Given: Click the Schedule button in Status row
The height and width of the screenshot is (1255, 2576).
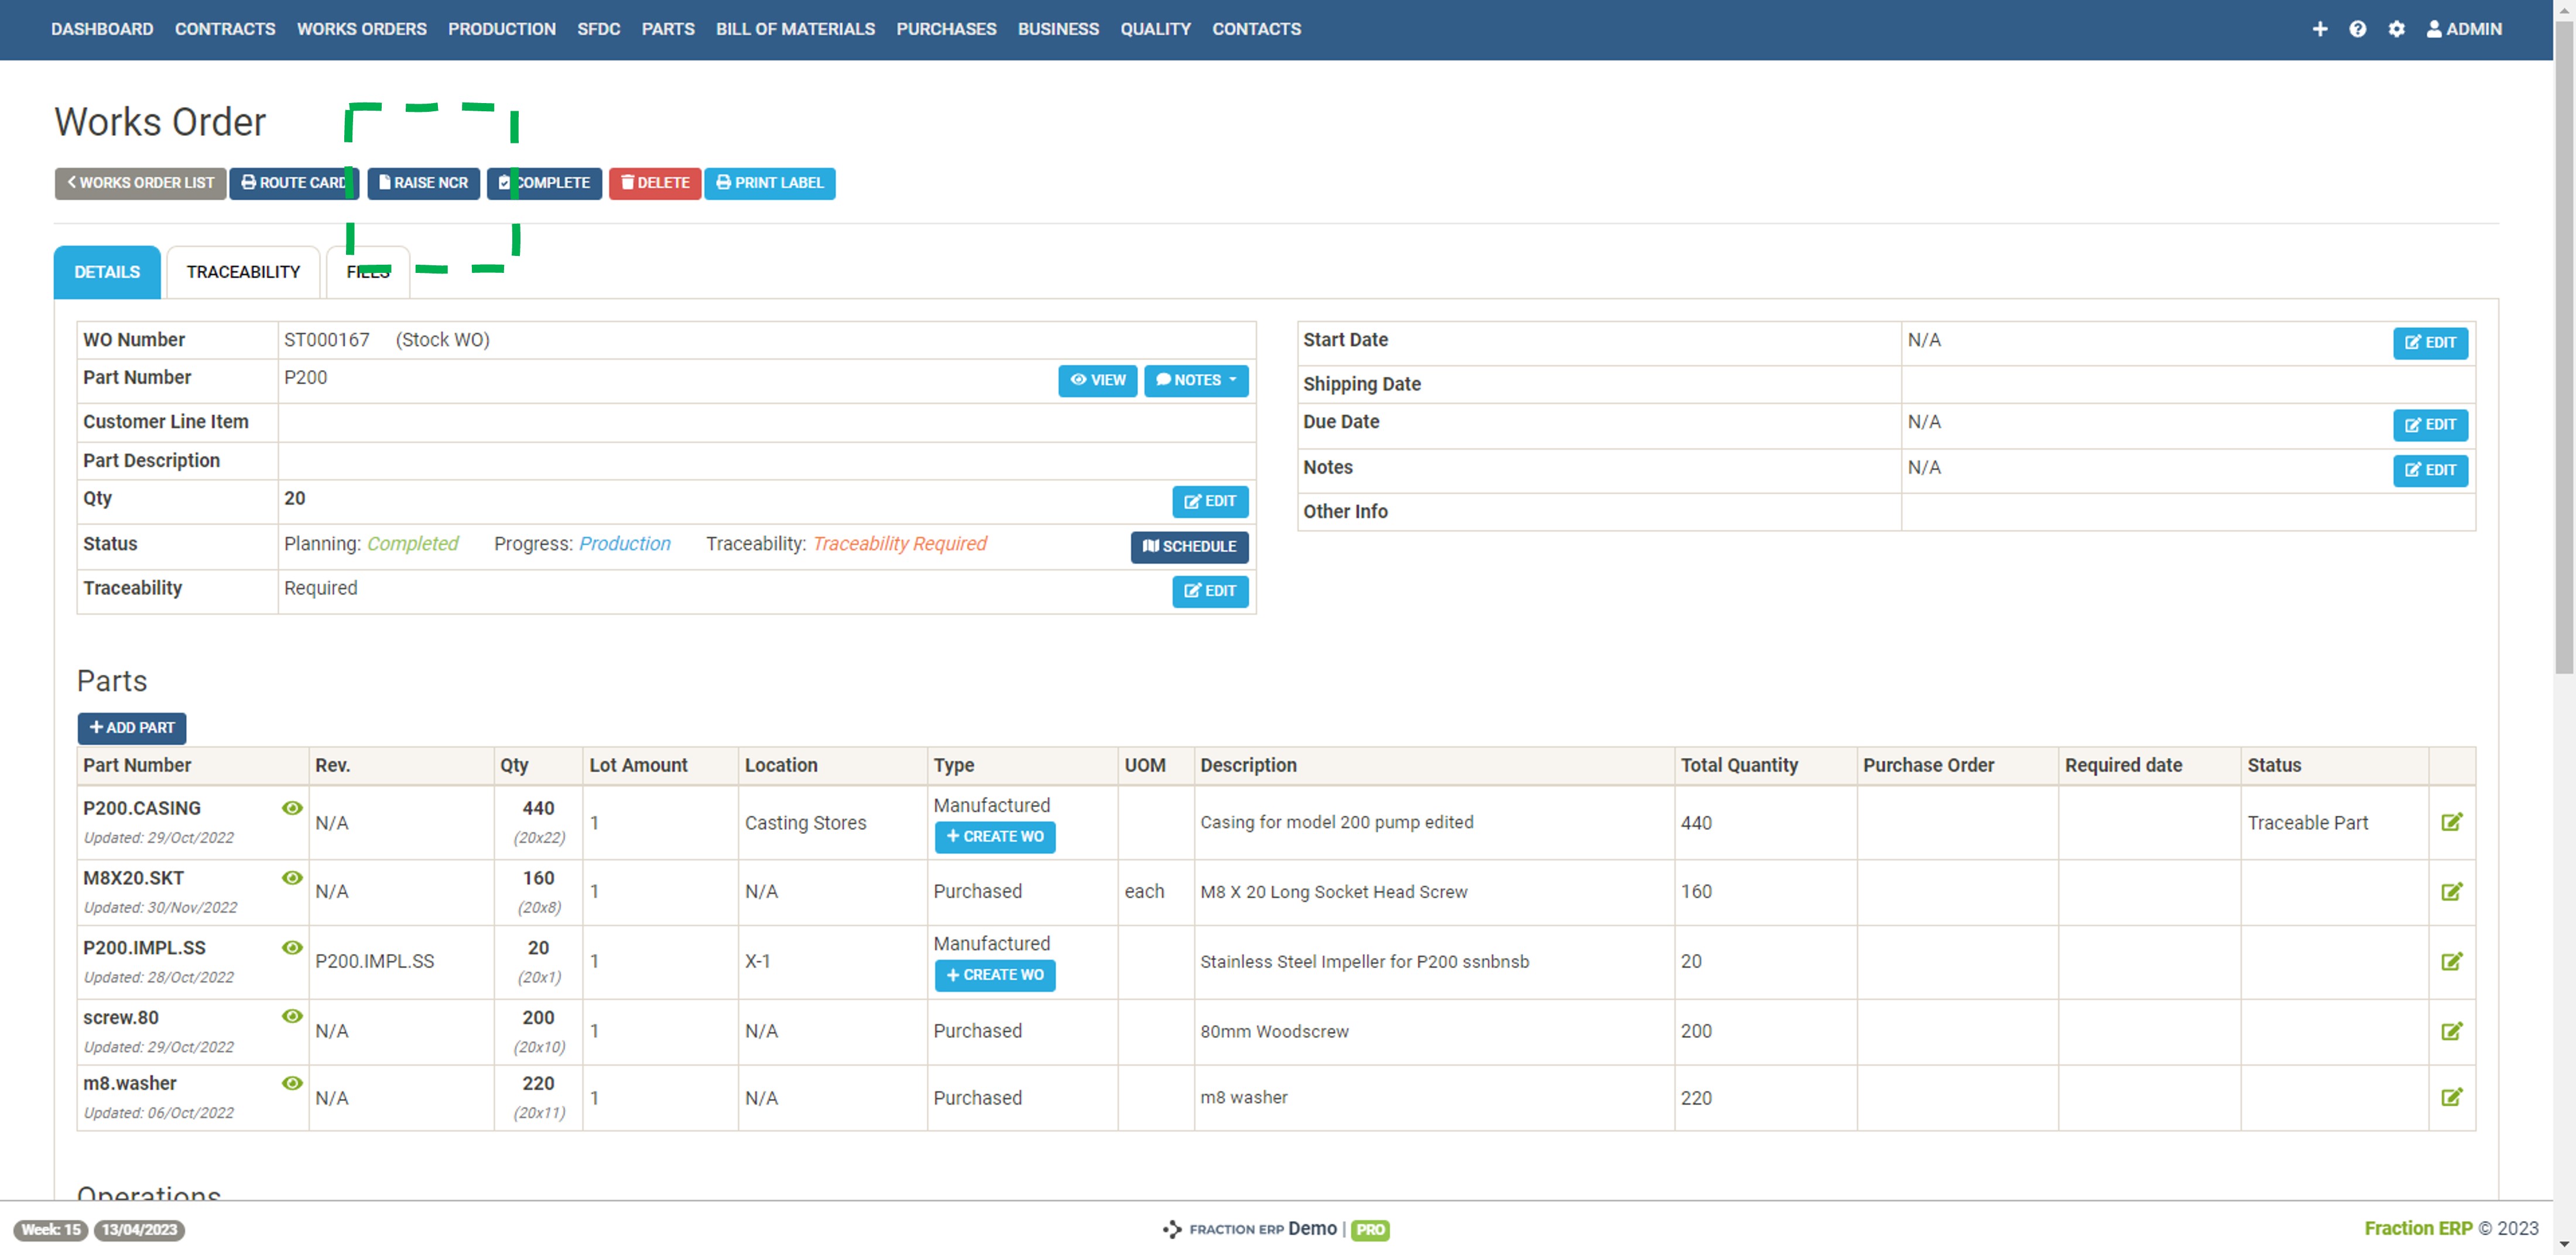Looking at the screenshot, I should click(x=1189, y=546).
